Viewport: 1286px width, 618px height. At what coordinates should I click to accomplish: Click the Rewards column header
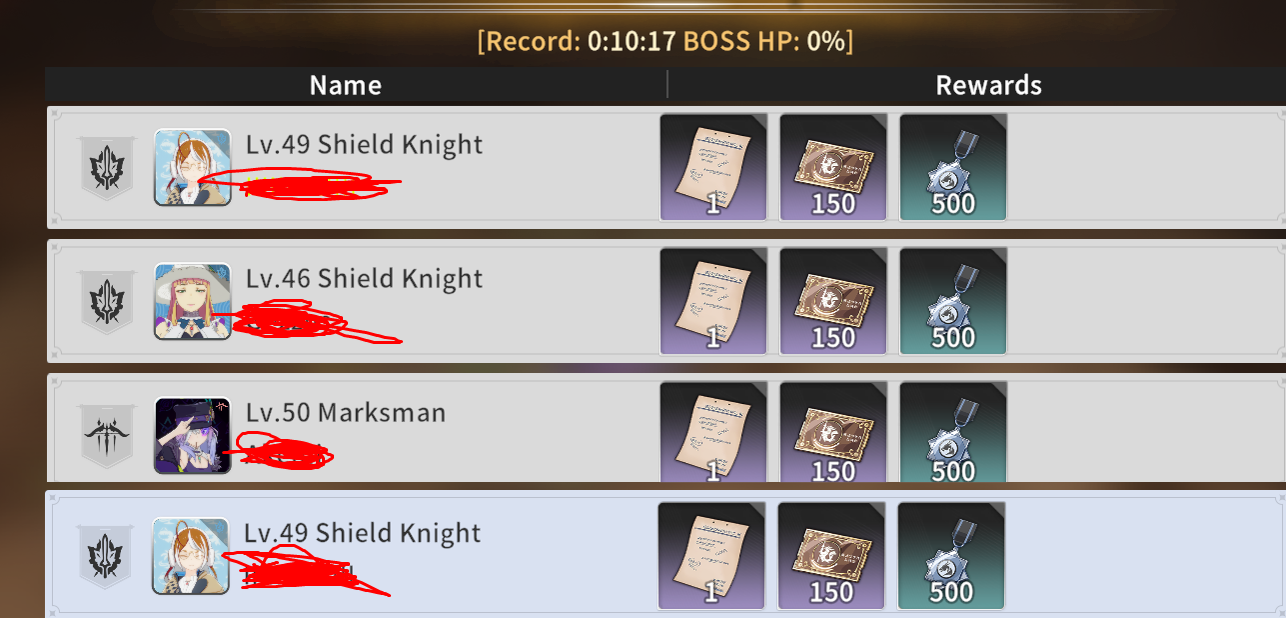[x=989, y=85]
